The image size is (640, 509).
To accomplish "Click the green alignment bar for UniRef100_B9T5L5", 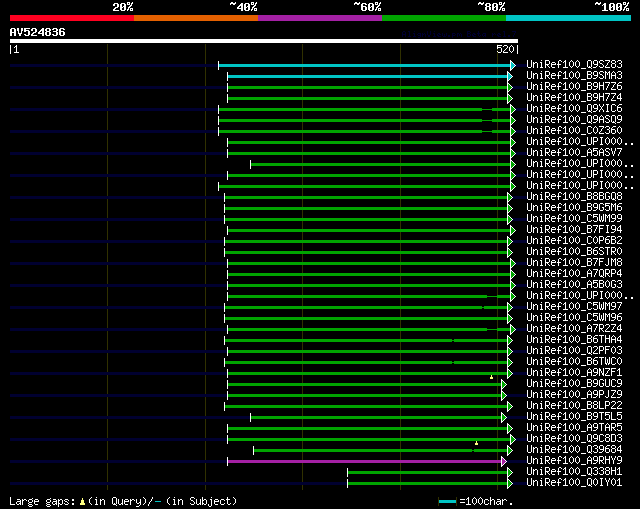I will click(x=376, y=418).
